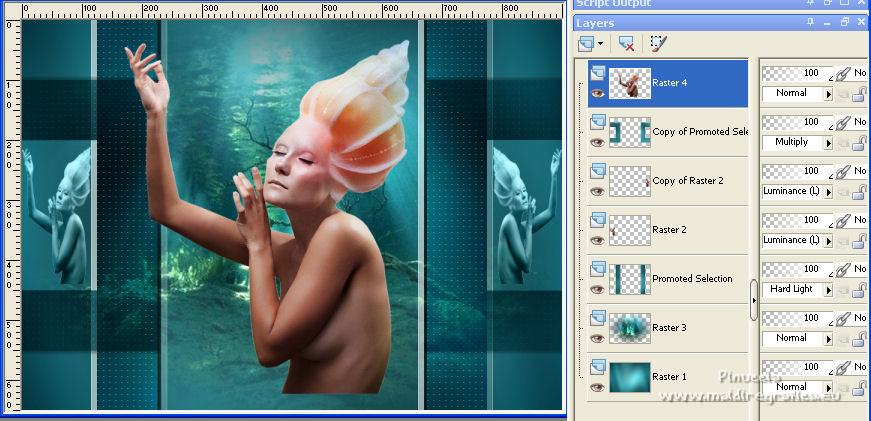Open the Multiply blend mode dropdown
The image size is (871, 421).
(828, 143)
